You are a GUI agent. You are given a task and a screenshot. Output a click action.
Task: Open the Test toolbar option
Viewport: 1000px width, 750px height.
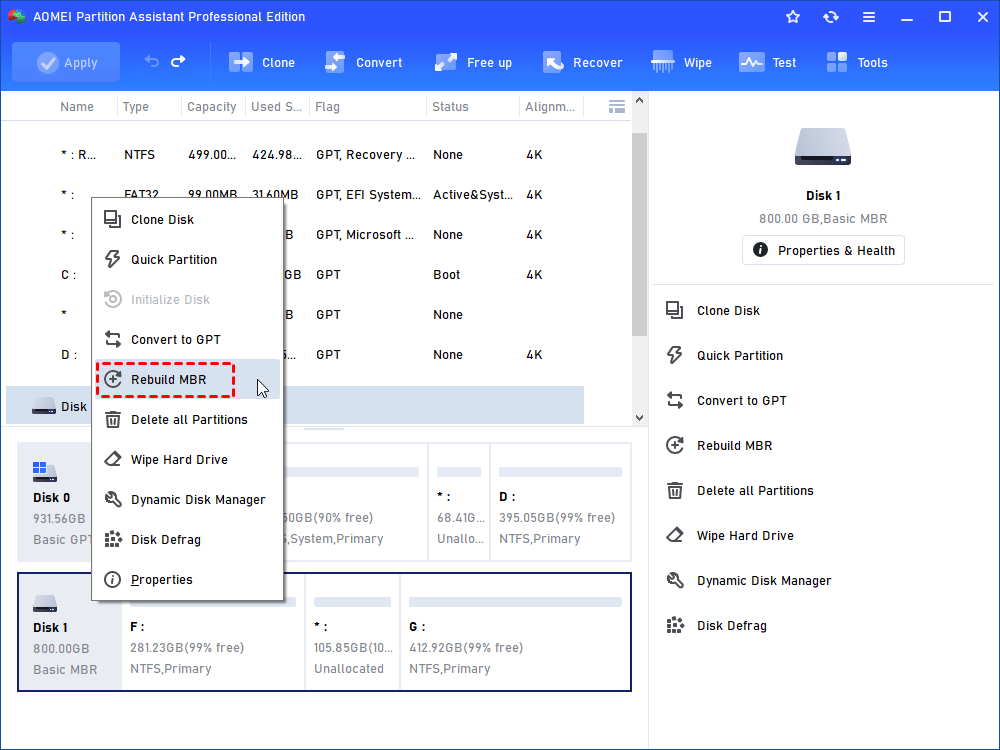click(767, 62)
